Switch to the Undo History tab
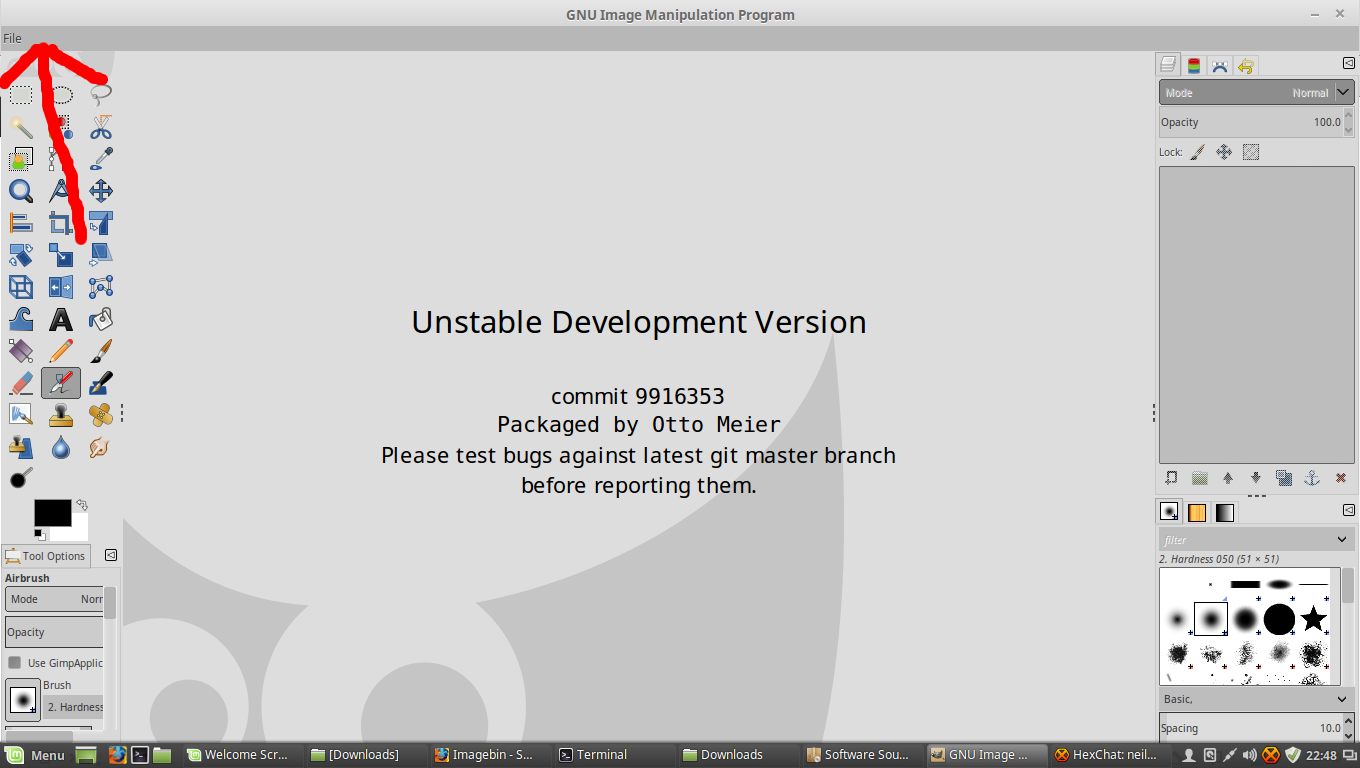1360x768 pixels. pyautogui.click(x=1246, y=66)
